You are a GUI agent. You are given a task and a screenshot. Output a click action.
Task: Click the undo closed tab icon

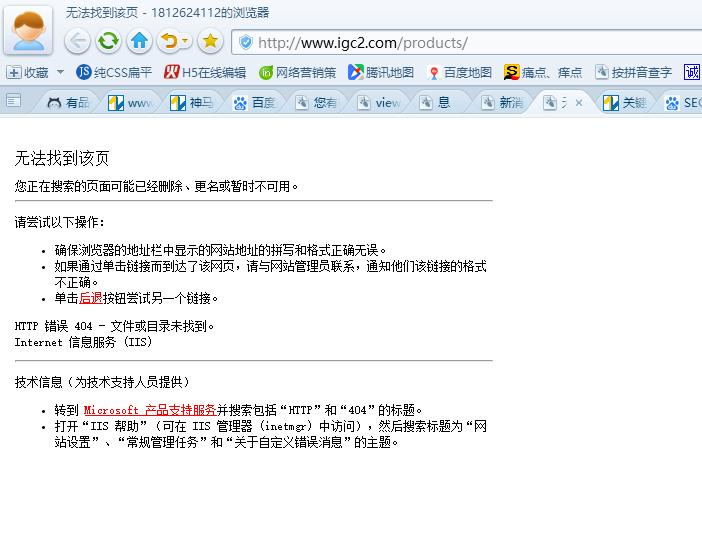[x=169, y=42]
